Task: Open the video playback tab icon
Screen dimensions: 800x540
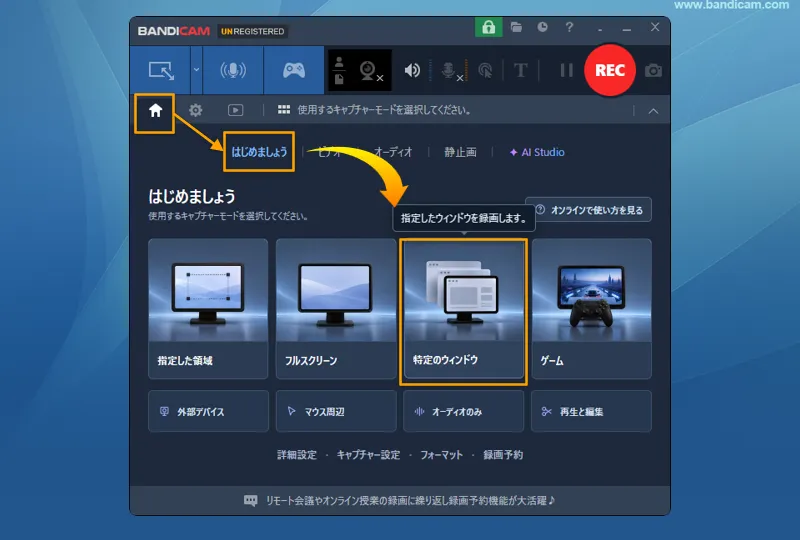Action: [235, 110]
